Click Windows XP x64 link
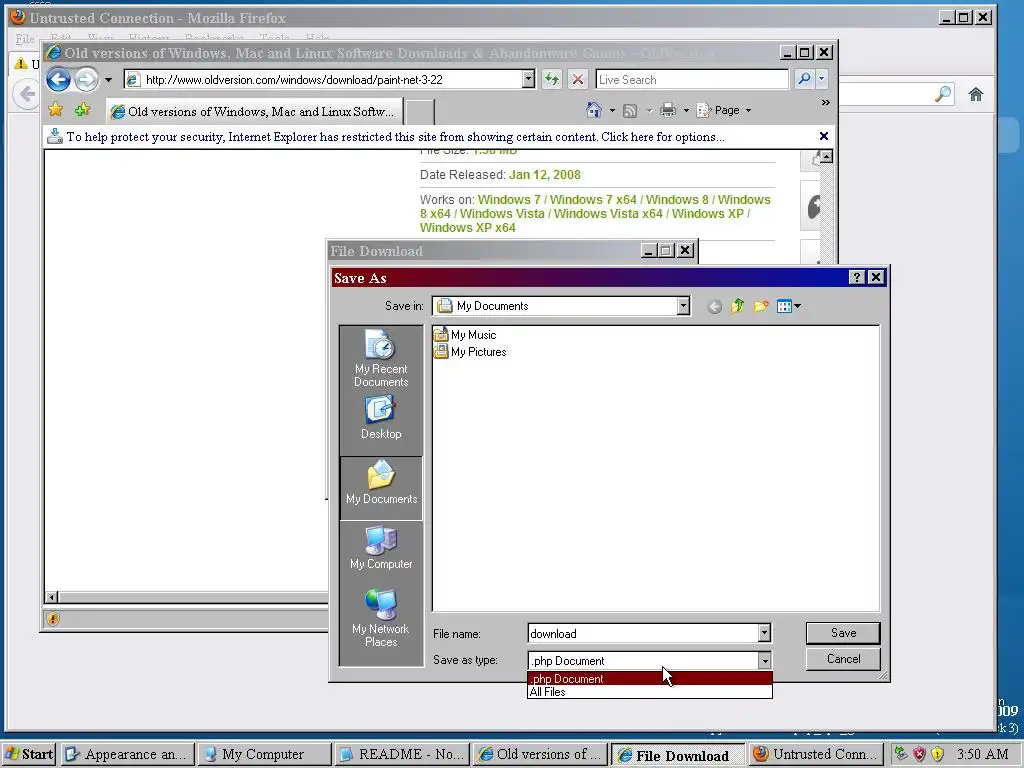Viewport: 1024px width, 768px height. click(468, 228)
